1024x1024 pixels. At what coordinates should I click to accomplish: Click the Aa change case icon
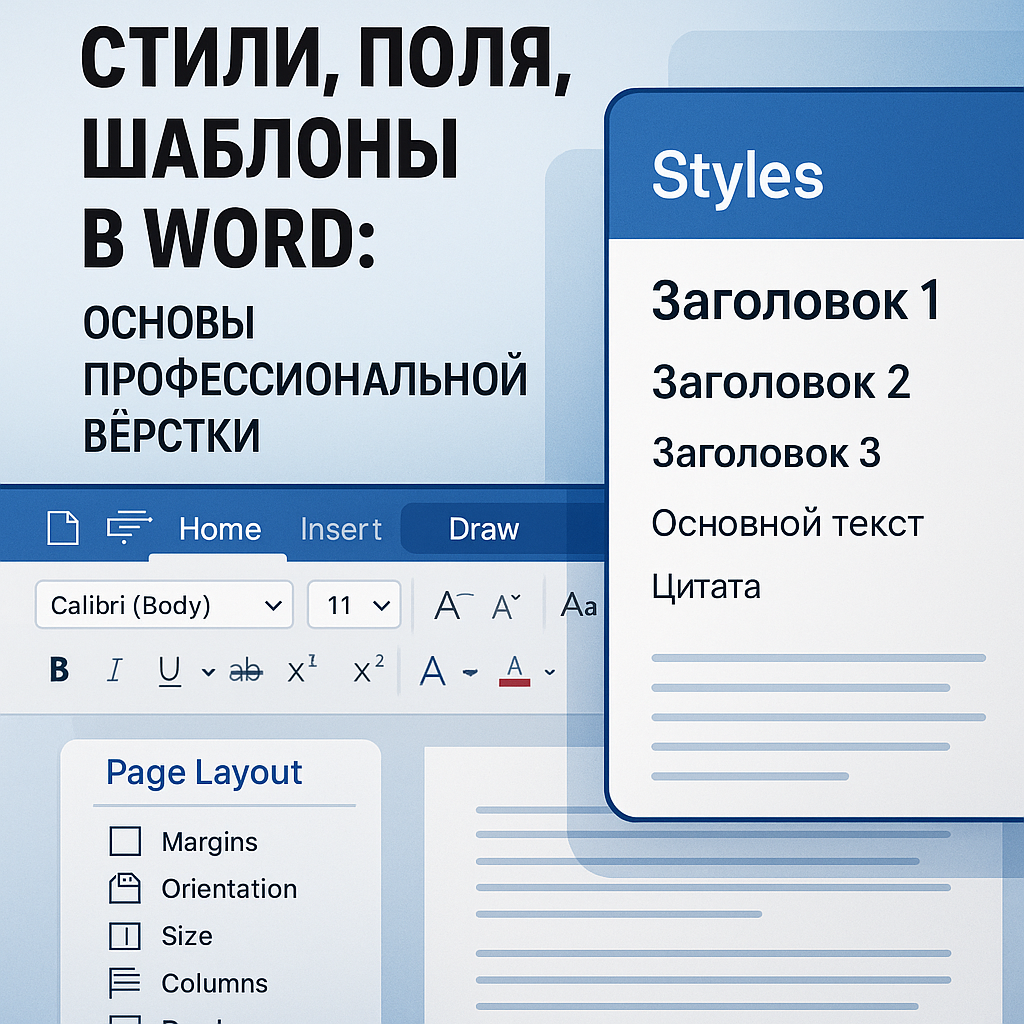pyautogui.click(x=579, y=605)
